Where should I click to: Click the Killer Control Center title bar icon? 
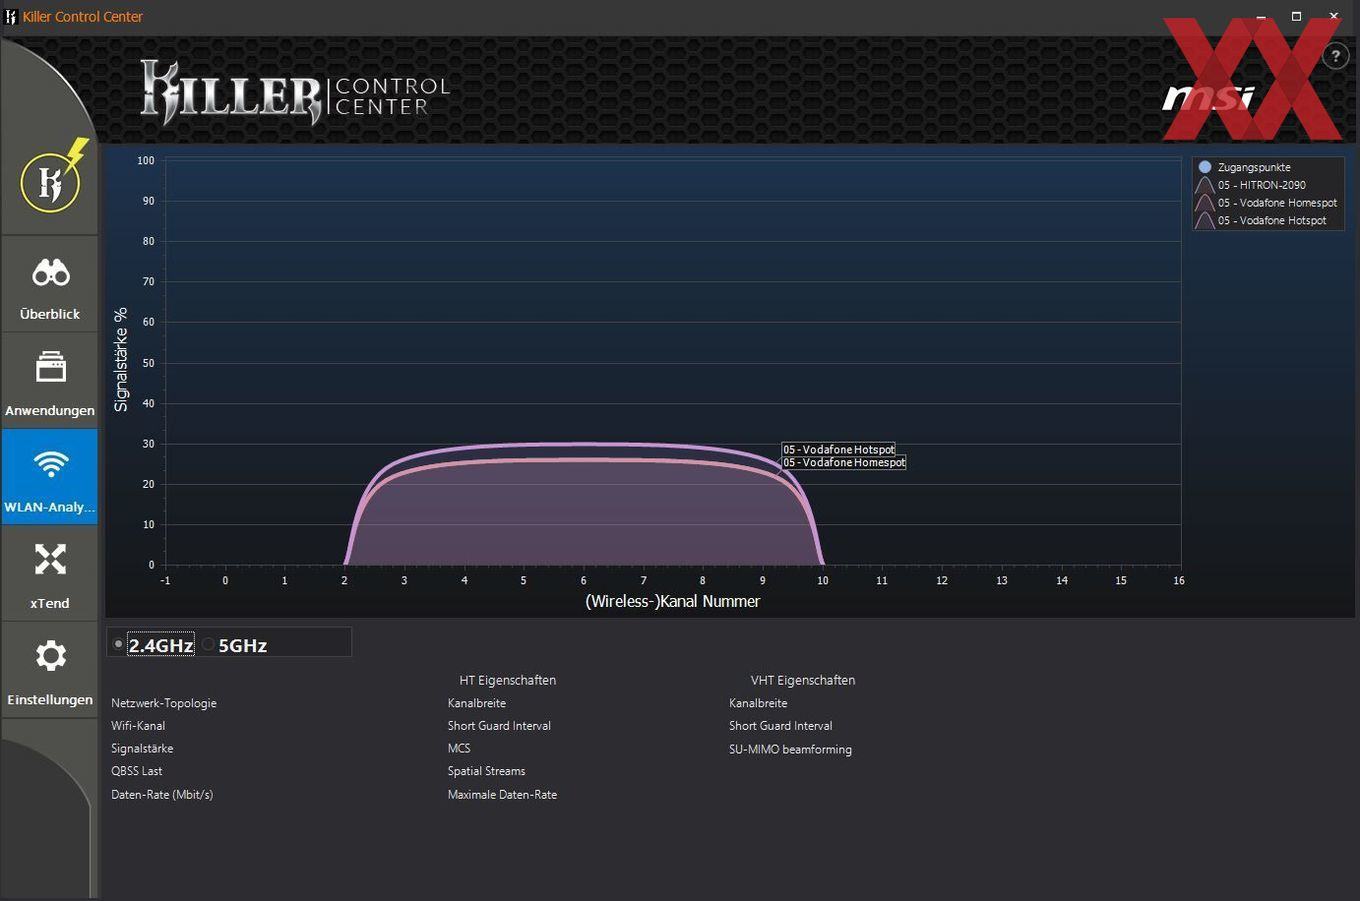(x=11, y=16)
